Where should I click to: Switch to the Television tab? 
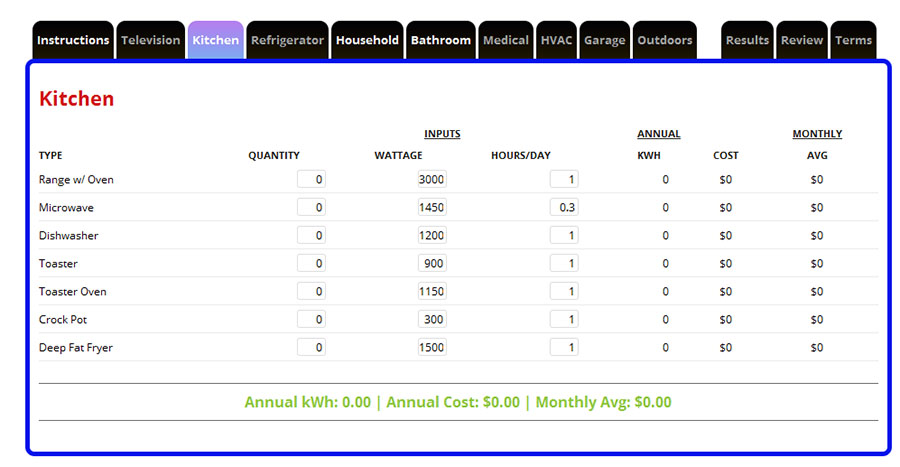(151, 40)
